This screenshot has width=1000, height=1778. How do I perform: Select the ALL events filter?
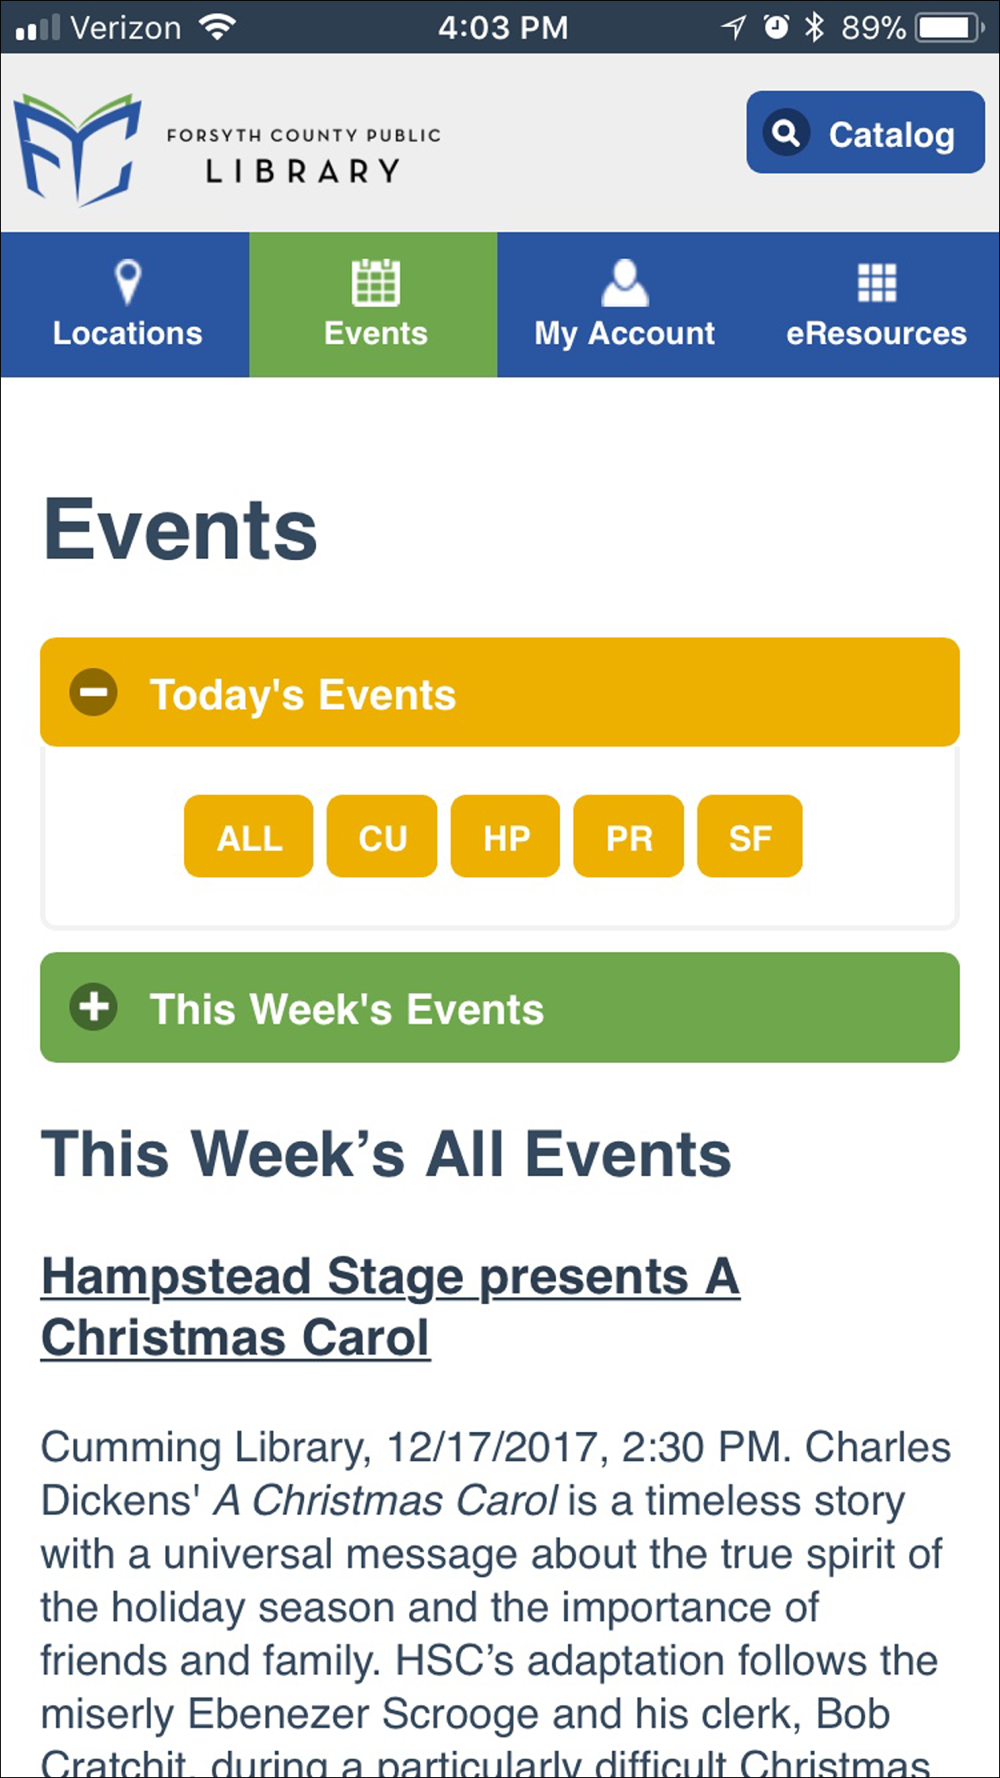point(249,836)
